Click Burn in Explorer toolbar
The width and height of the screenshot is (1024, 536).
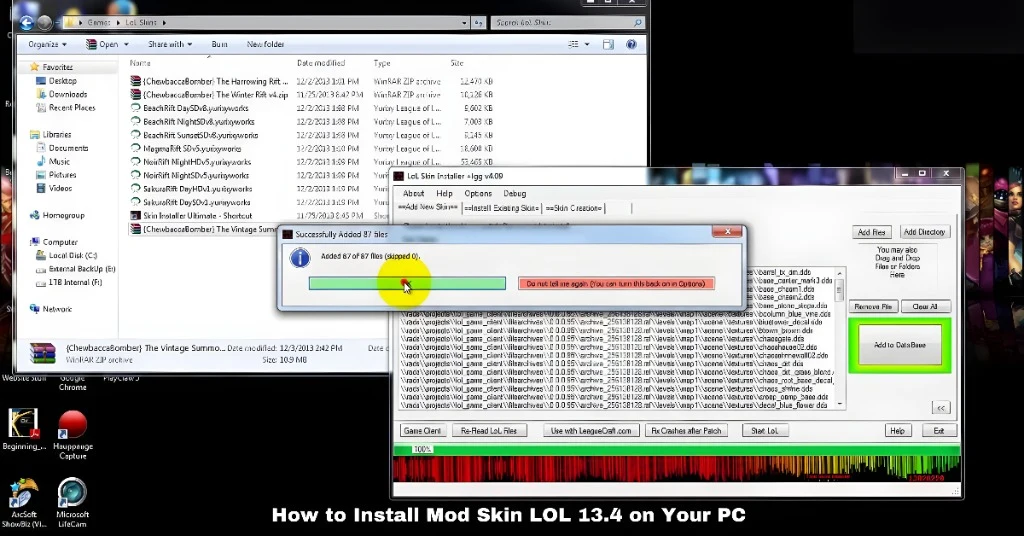219,44
